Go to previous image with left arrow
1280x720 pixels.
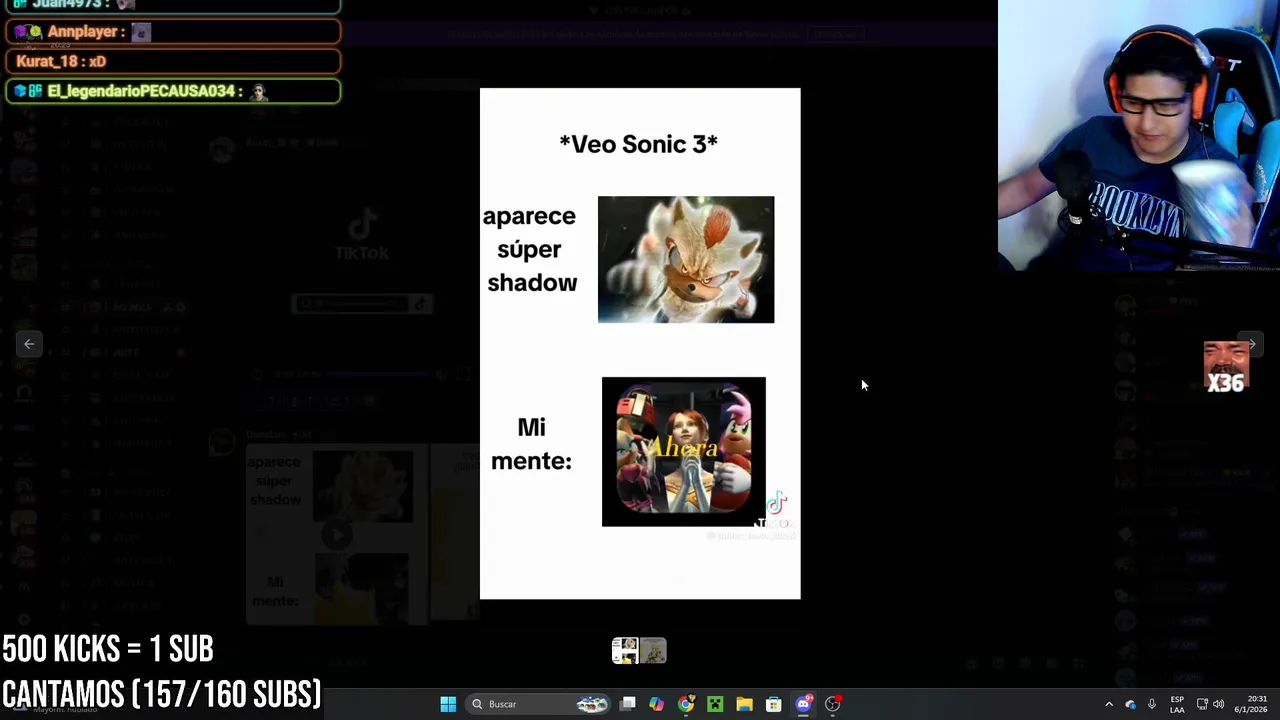click(29, 344)
